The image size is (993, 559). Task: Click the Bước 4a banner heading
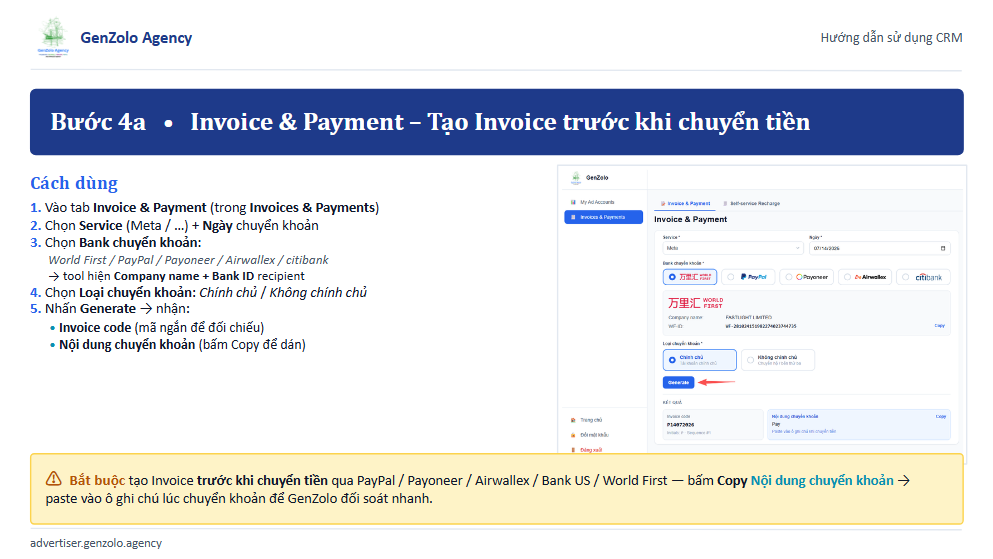pos(430,122)
